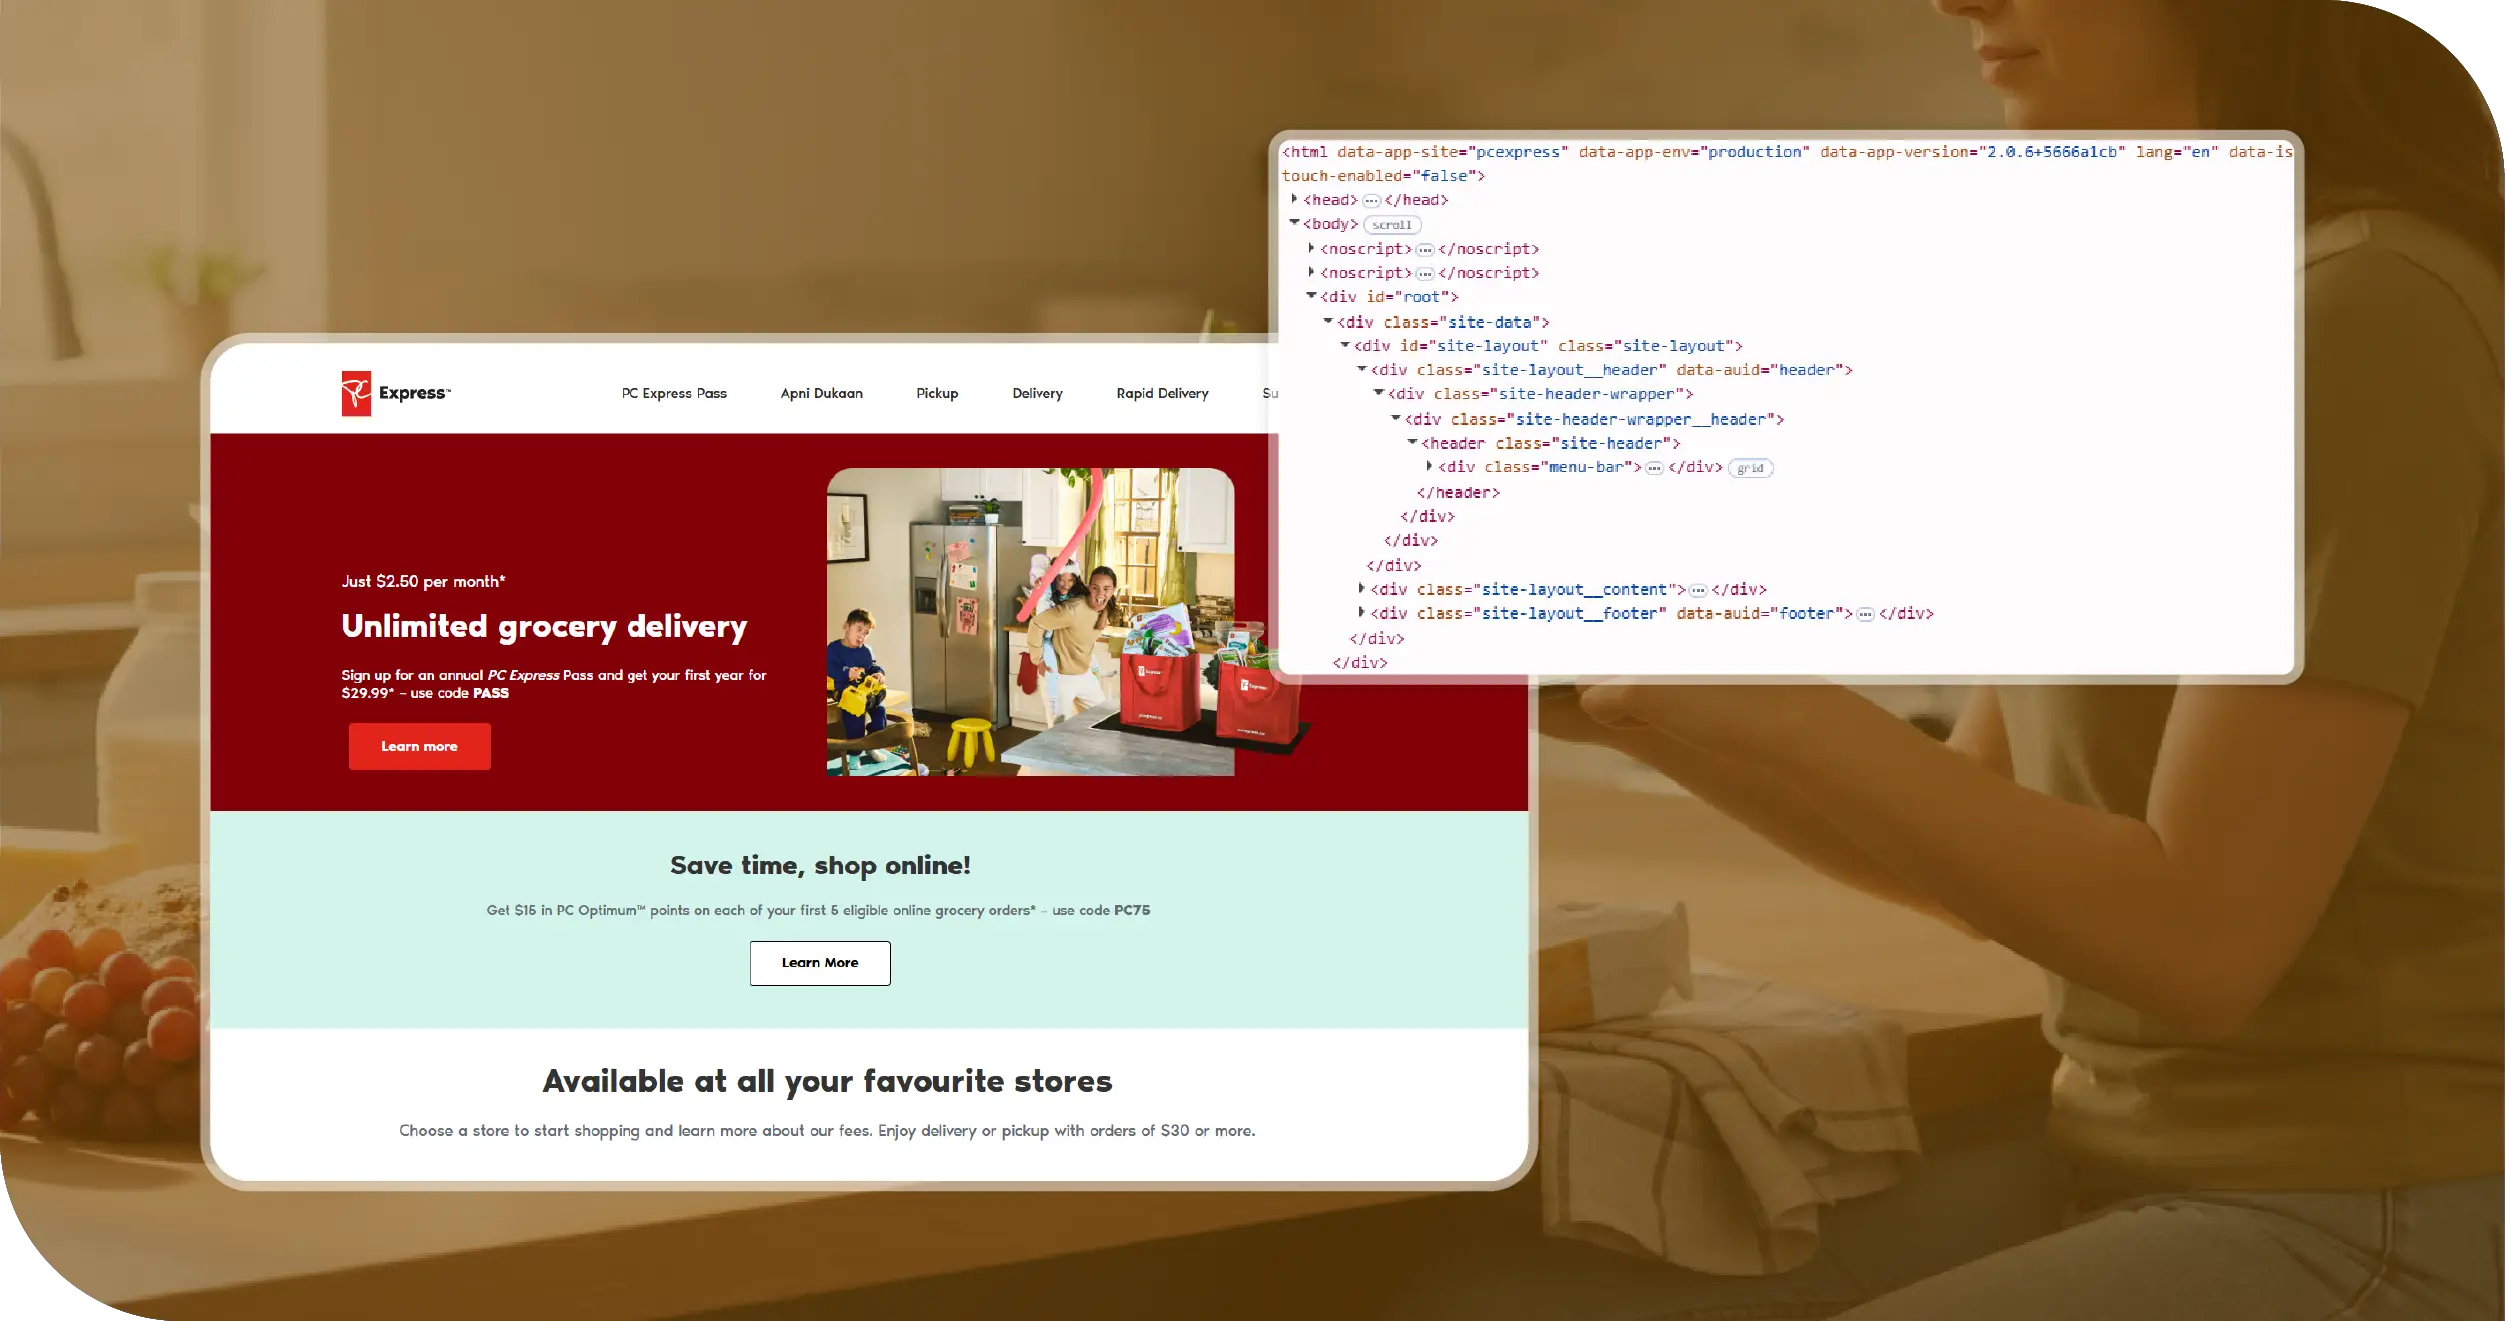
Task: Expand the menu-bar div node
Action: tap(1429, 466)
